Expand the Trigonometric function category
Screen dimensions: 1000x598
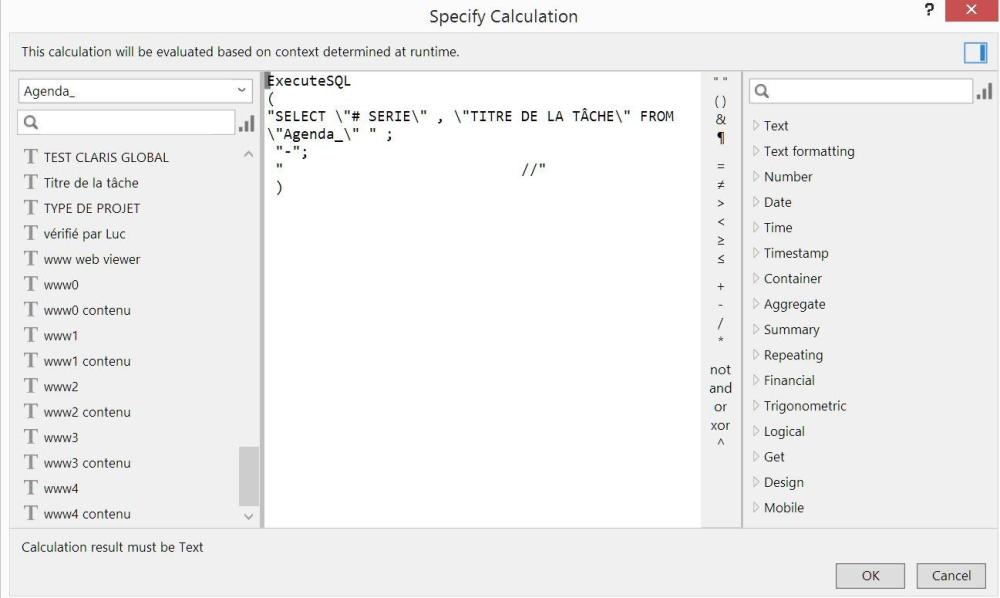point(804,406)
